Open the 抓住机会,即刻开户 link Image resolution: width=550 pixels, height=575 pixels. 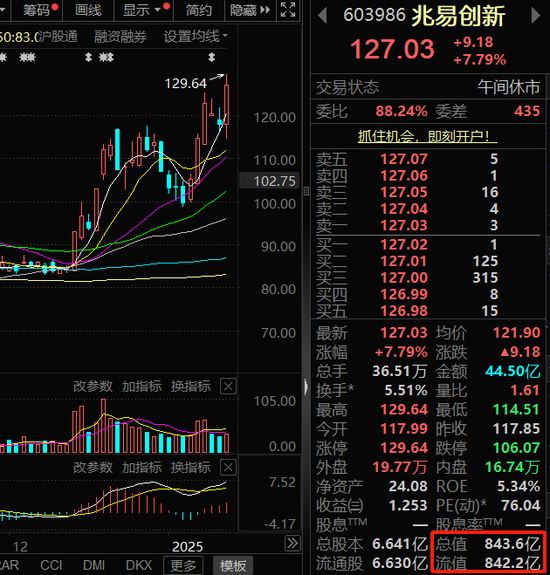coord(427,136)
